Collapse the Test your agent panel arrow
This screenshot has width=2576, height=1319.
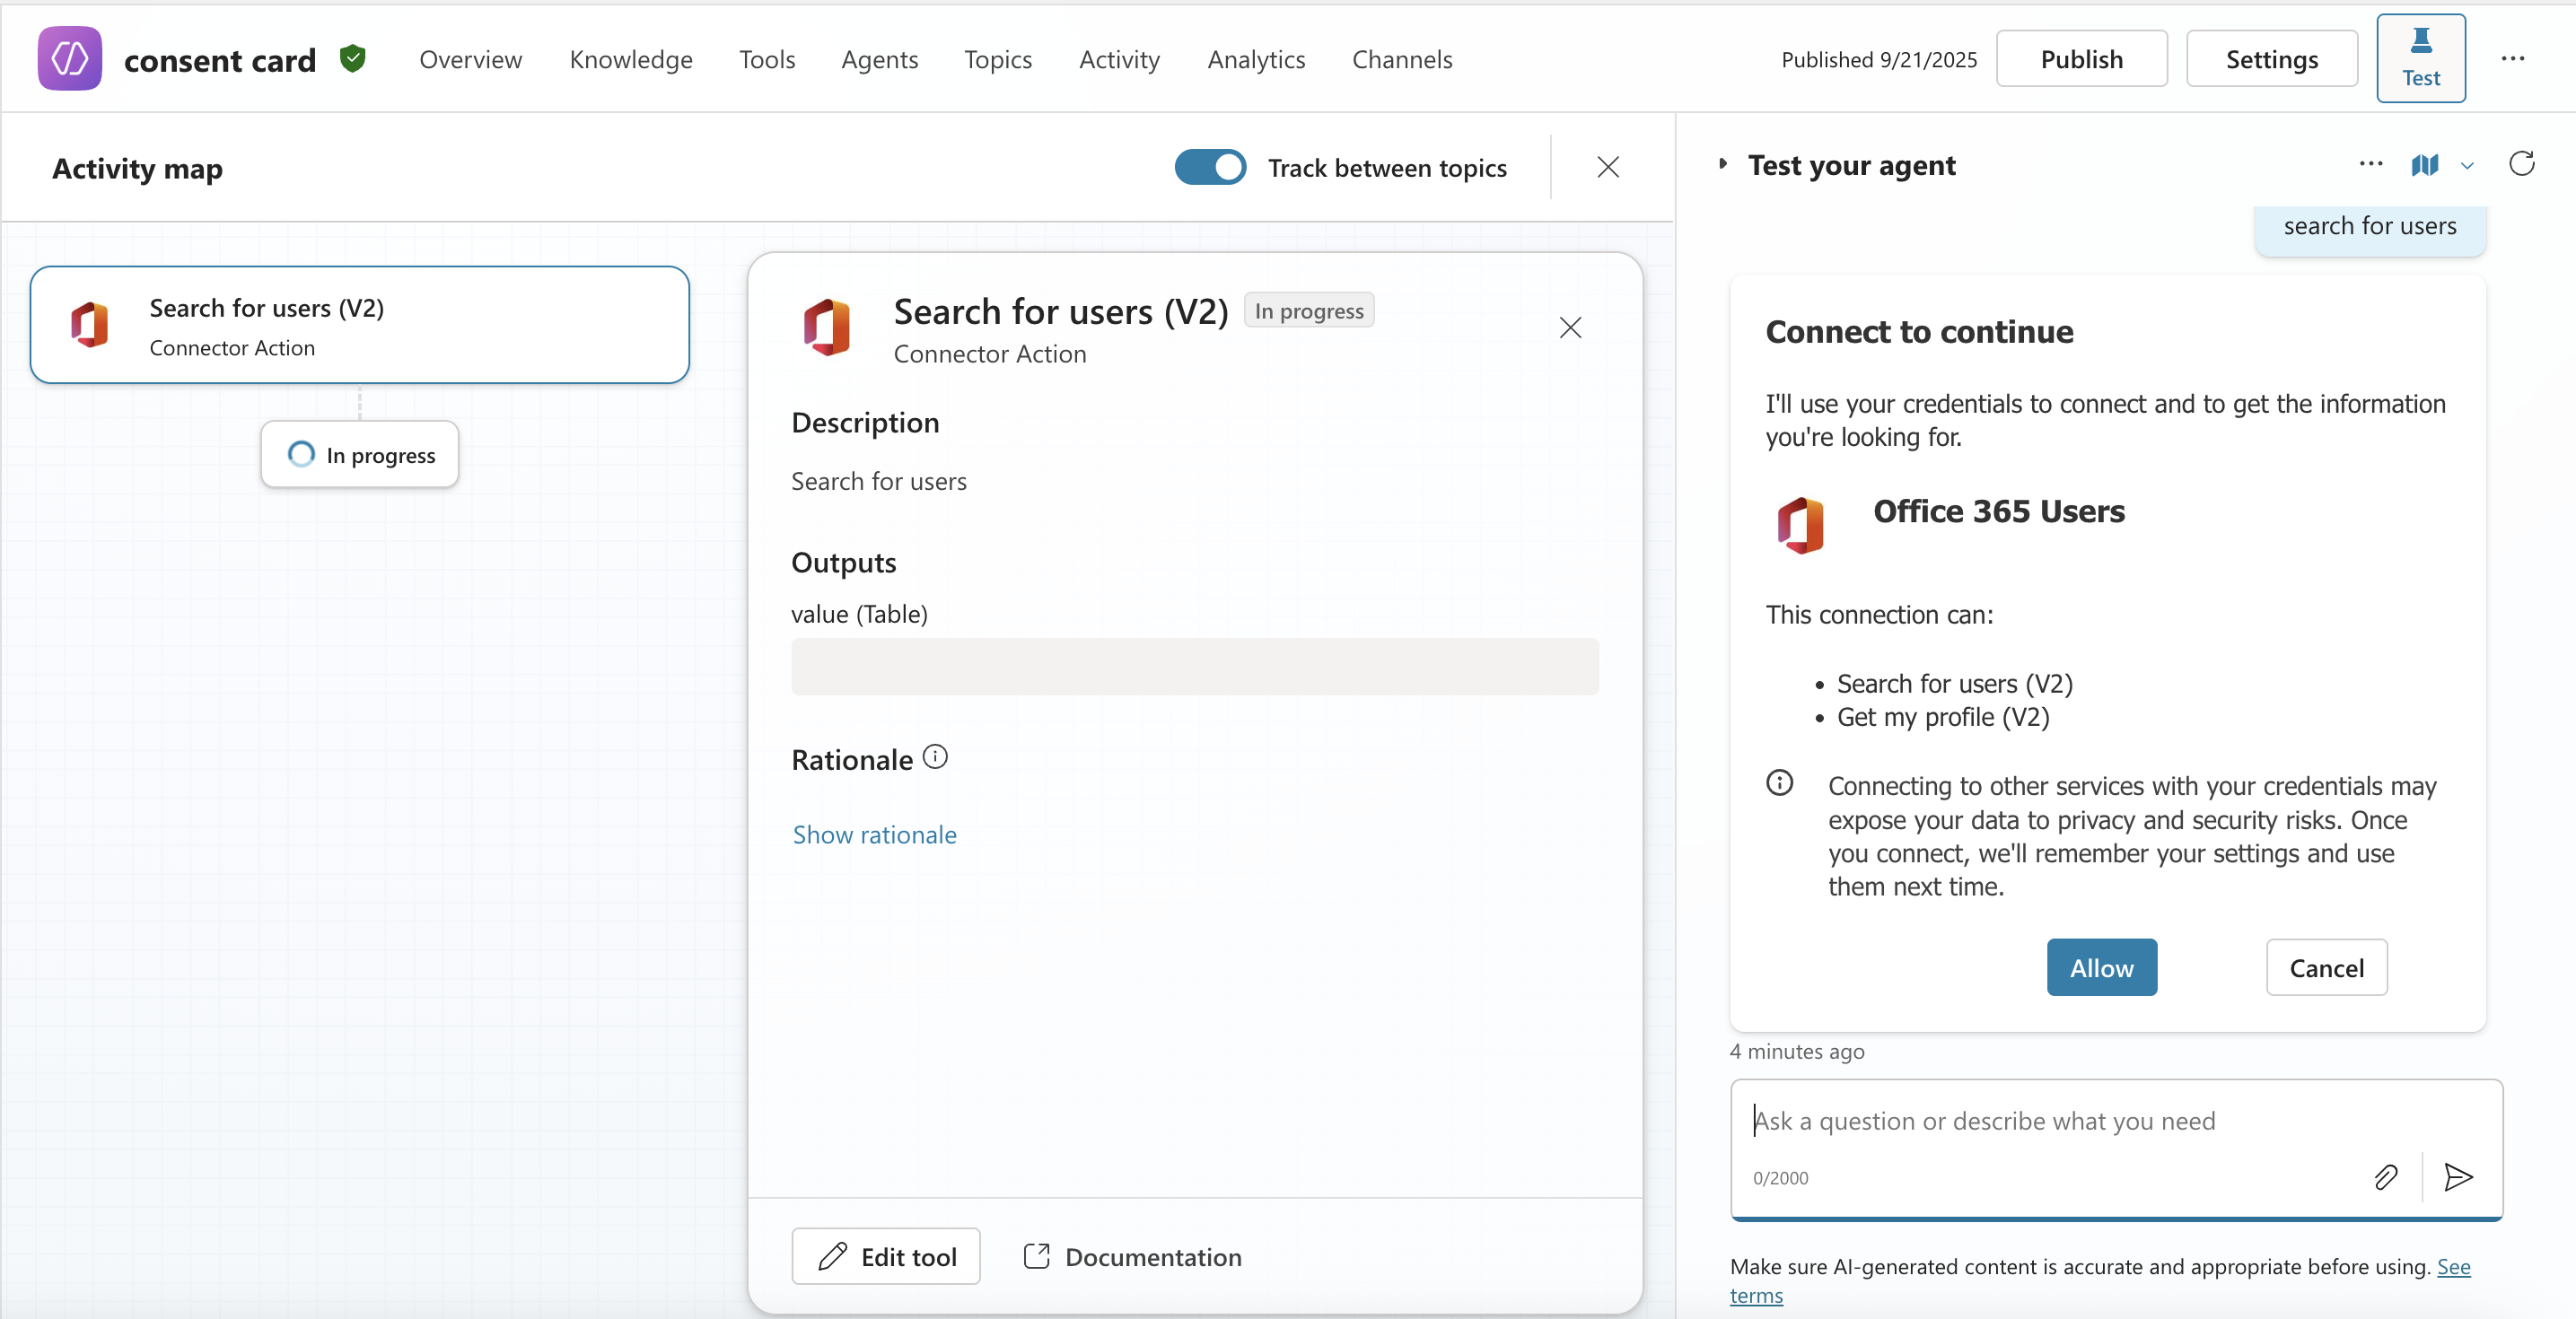coord(1722,164)
